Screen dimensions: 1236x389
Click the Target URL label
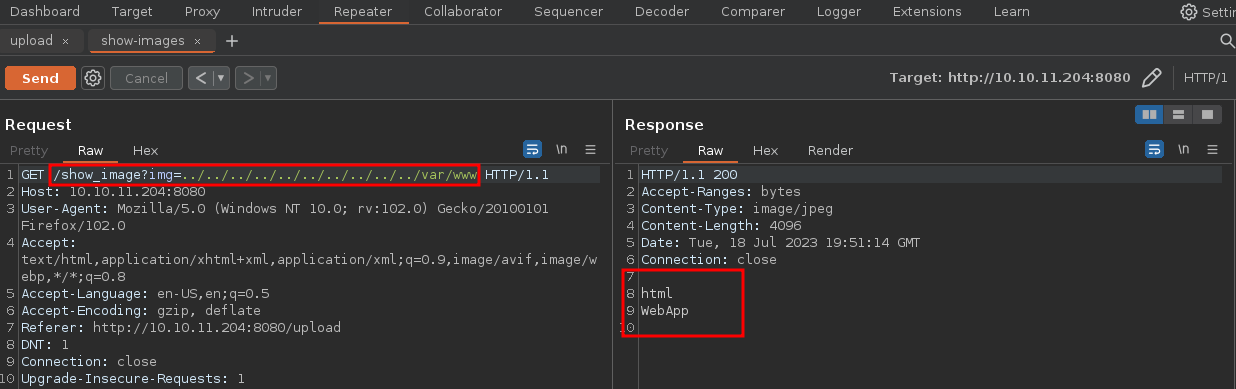[x=1010, y=78]
